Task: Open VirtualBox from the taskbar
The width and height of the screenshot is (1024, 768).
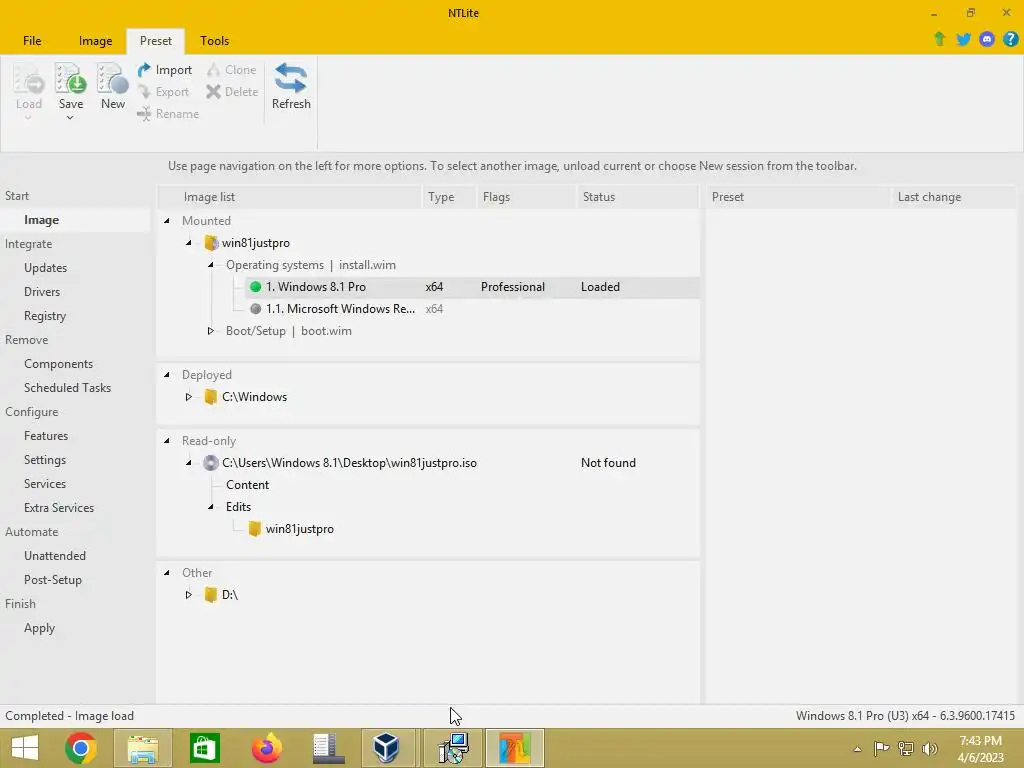Action: click(x=386, y=748)
